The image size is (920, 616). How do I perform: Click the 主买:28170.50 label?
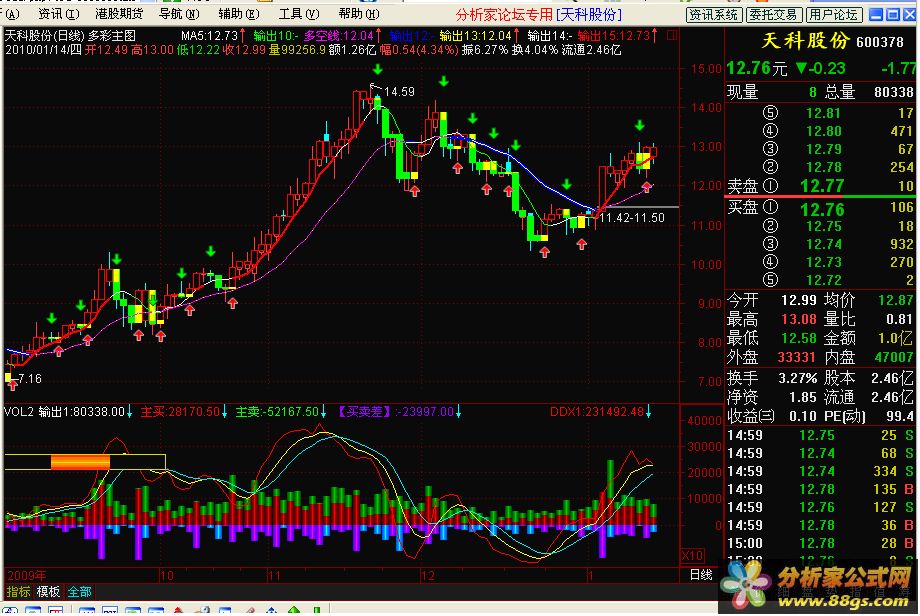(x=180, y=412)
